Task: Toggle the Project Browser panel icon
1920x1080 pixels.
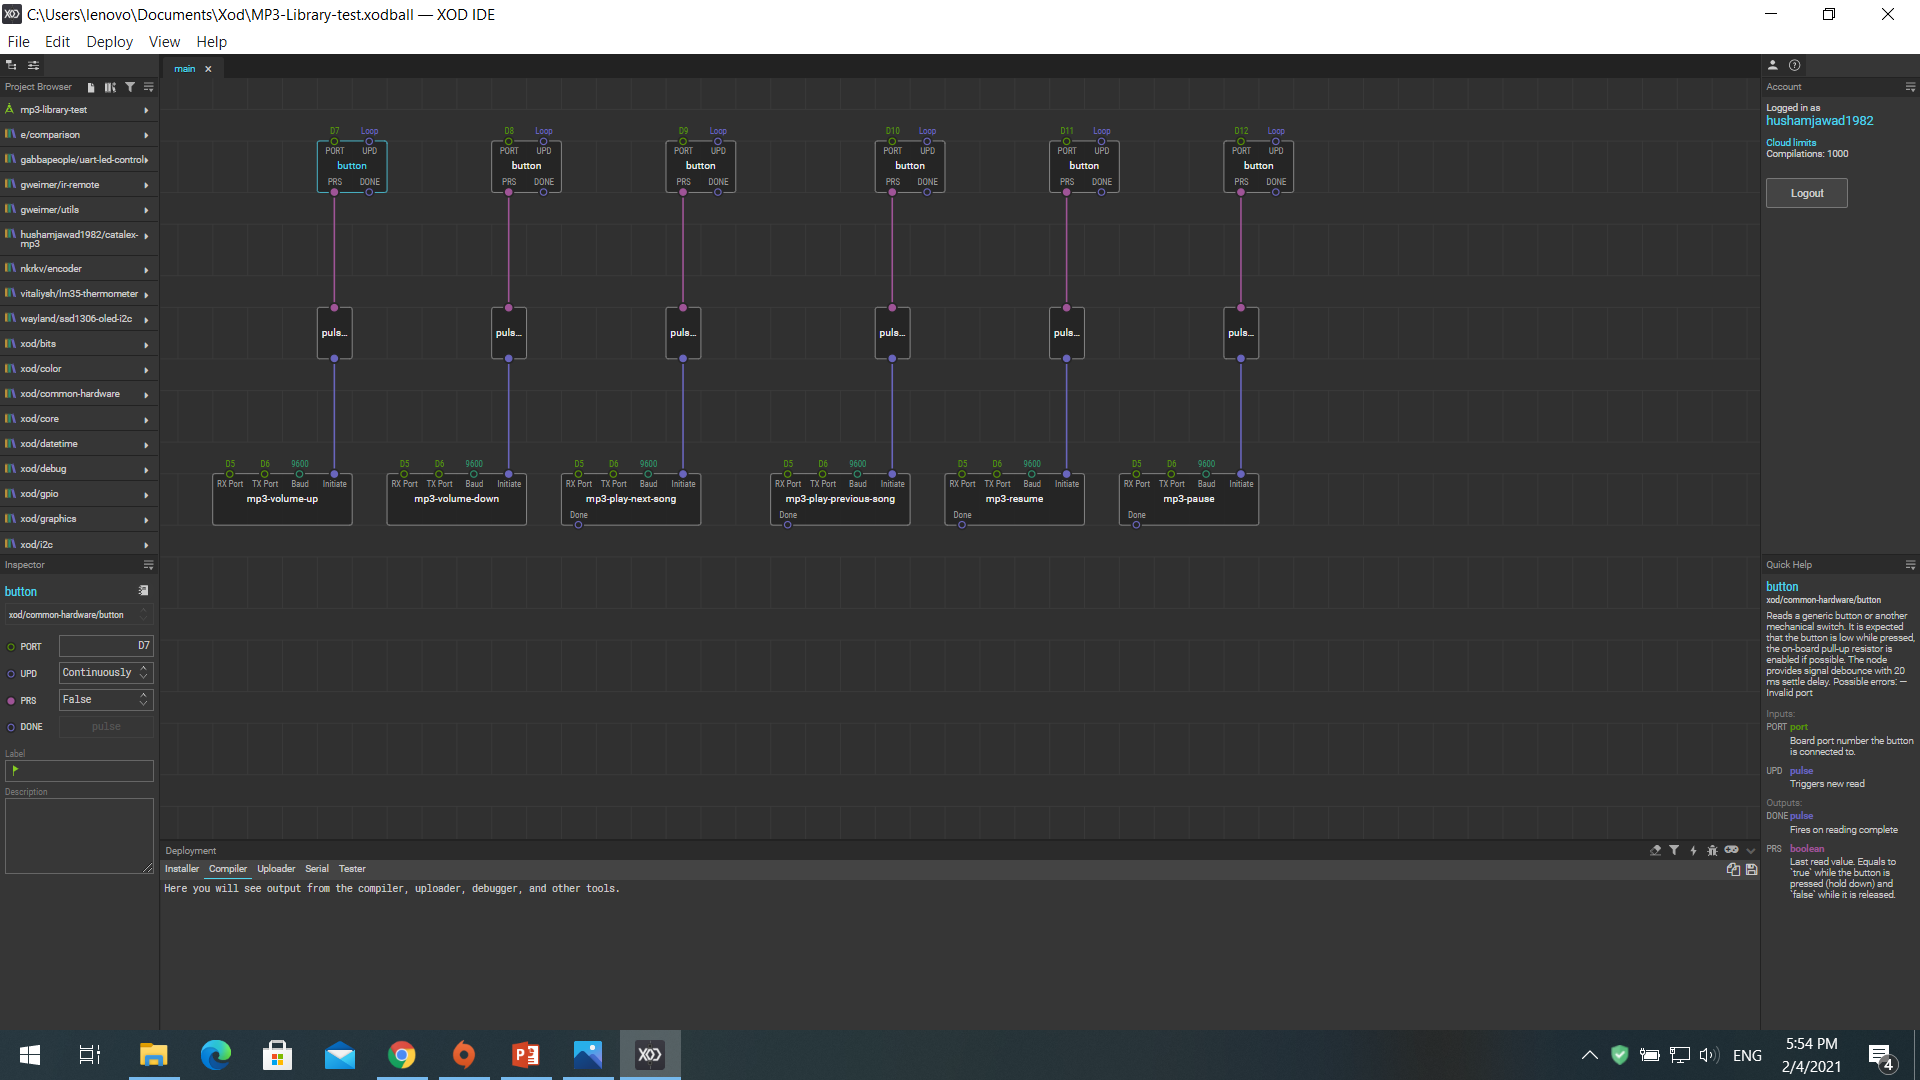Action: tap(12, 65)
